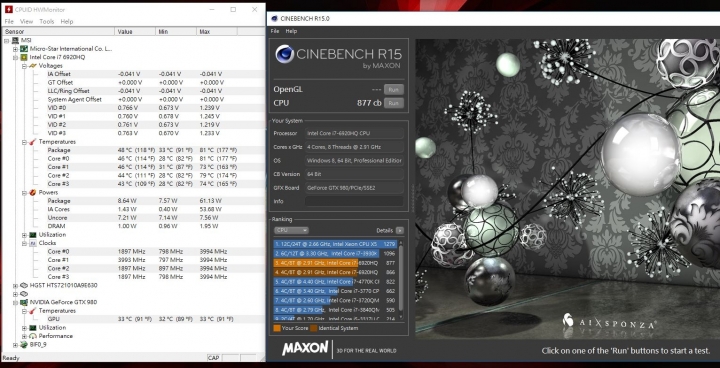
Task: Click the Cinebench R15 sphere logo
Action: [285, 54]
